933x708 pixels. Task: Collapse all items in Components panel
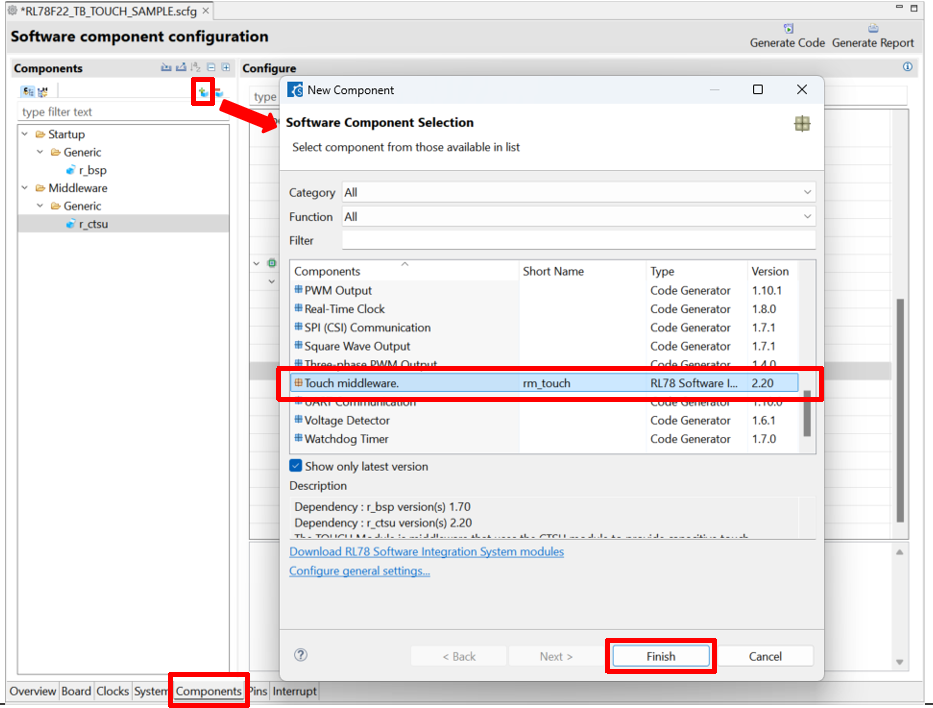[212, 68]
